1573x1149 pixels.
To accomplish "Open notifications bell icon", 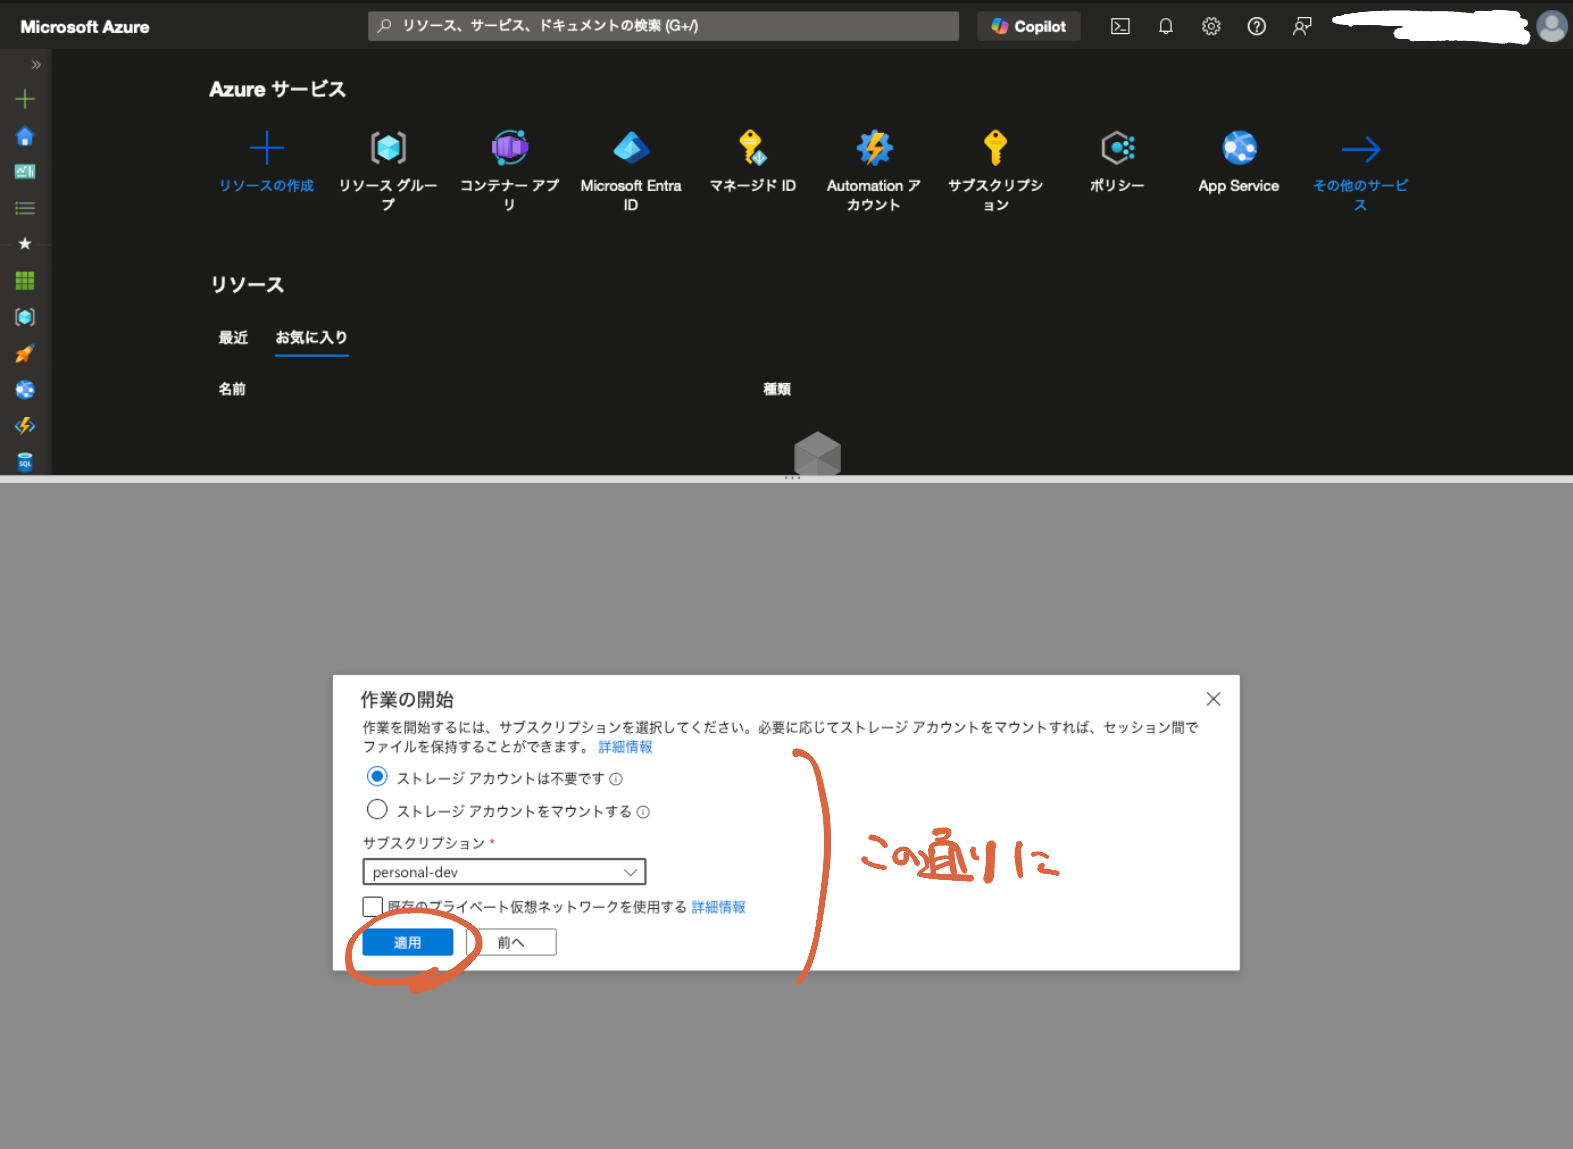I will pos(1166,27).
